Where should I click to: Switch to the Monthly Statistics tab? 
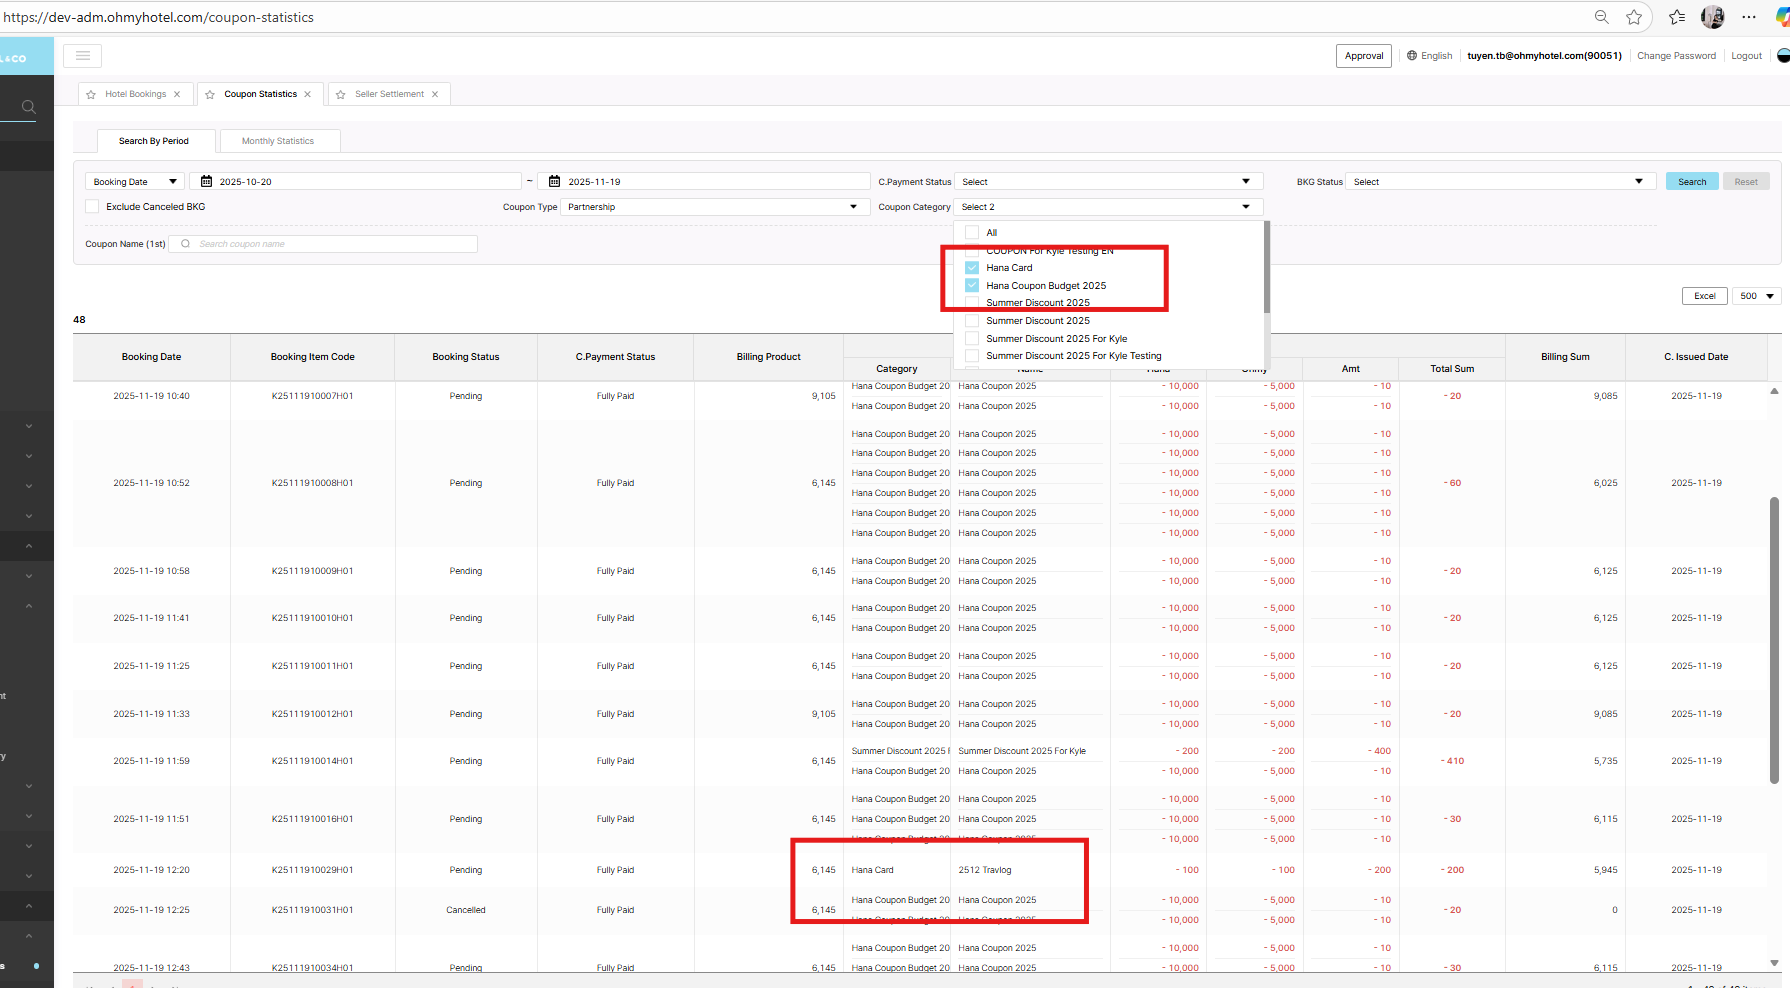coord(278,141)
